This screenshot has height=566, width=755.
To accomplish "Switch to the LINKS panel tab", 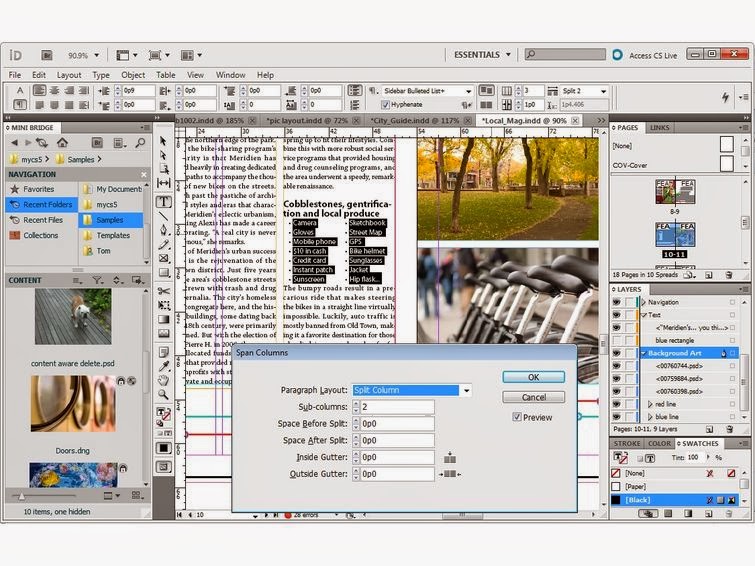I will [659, 128].
